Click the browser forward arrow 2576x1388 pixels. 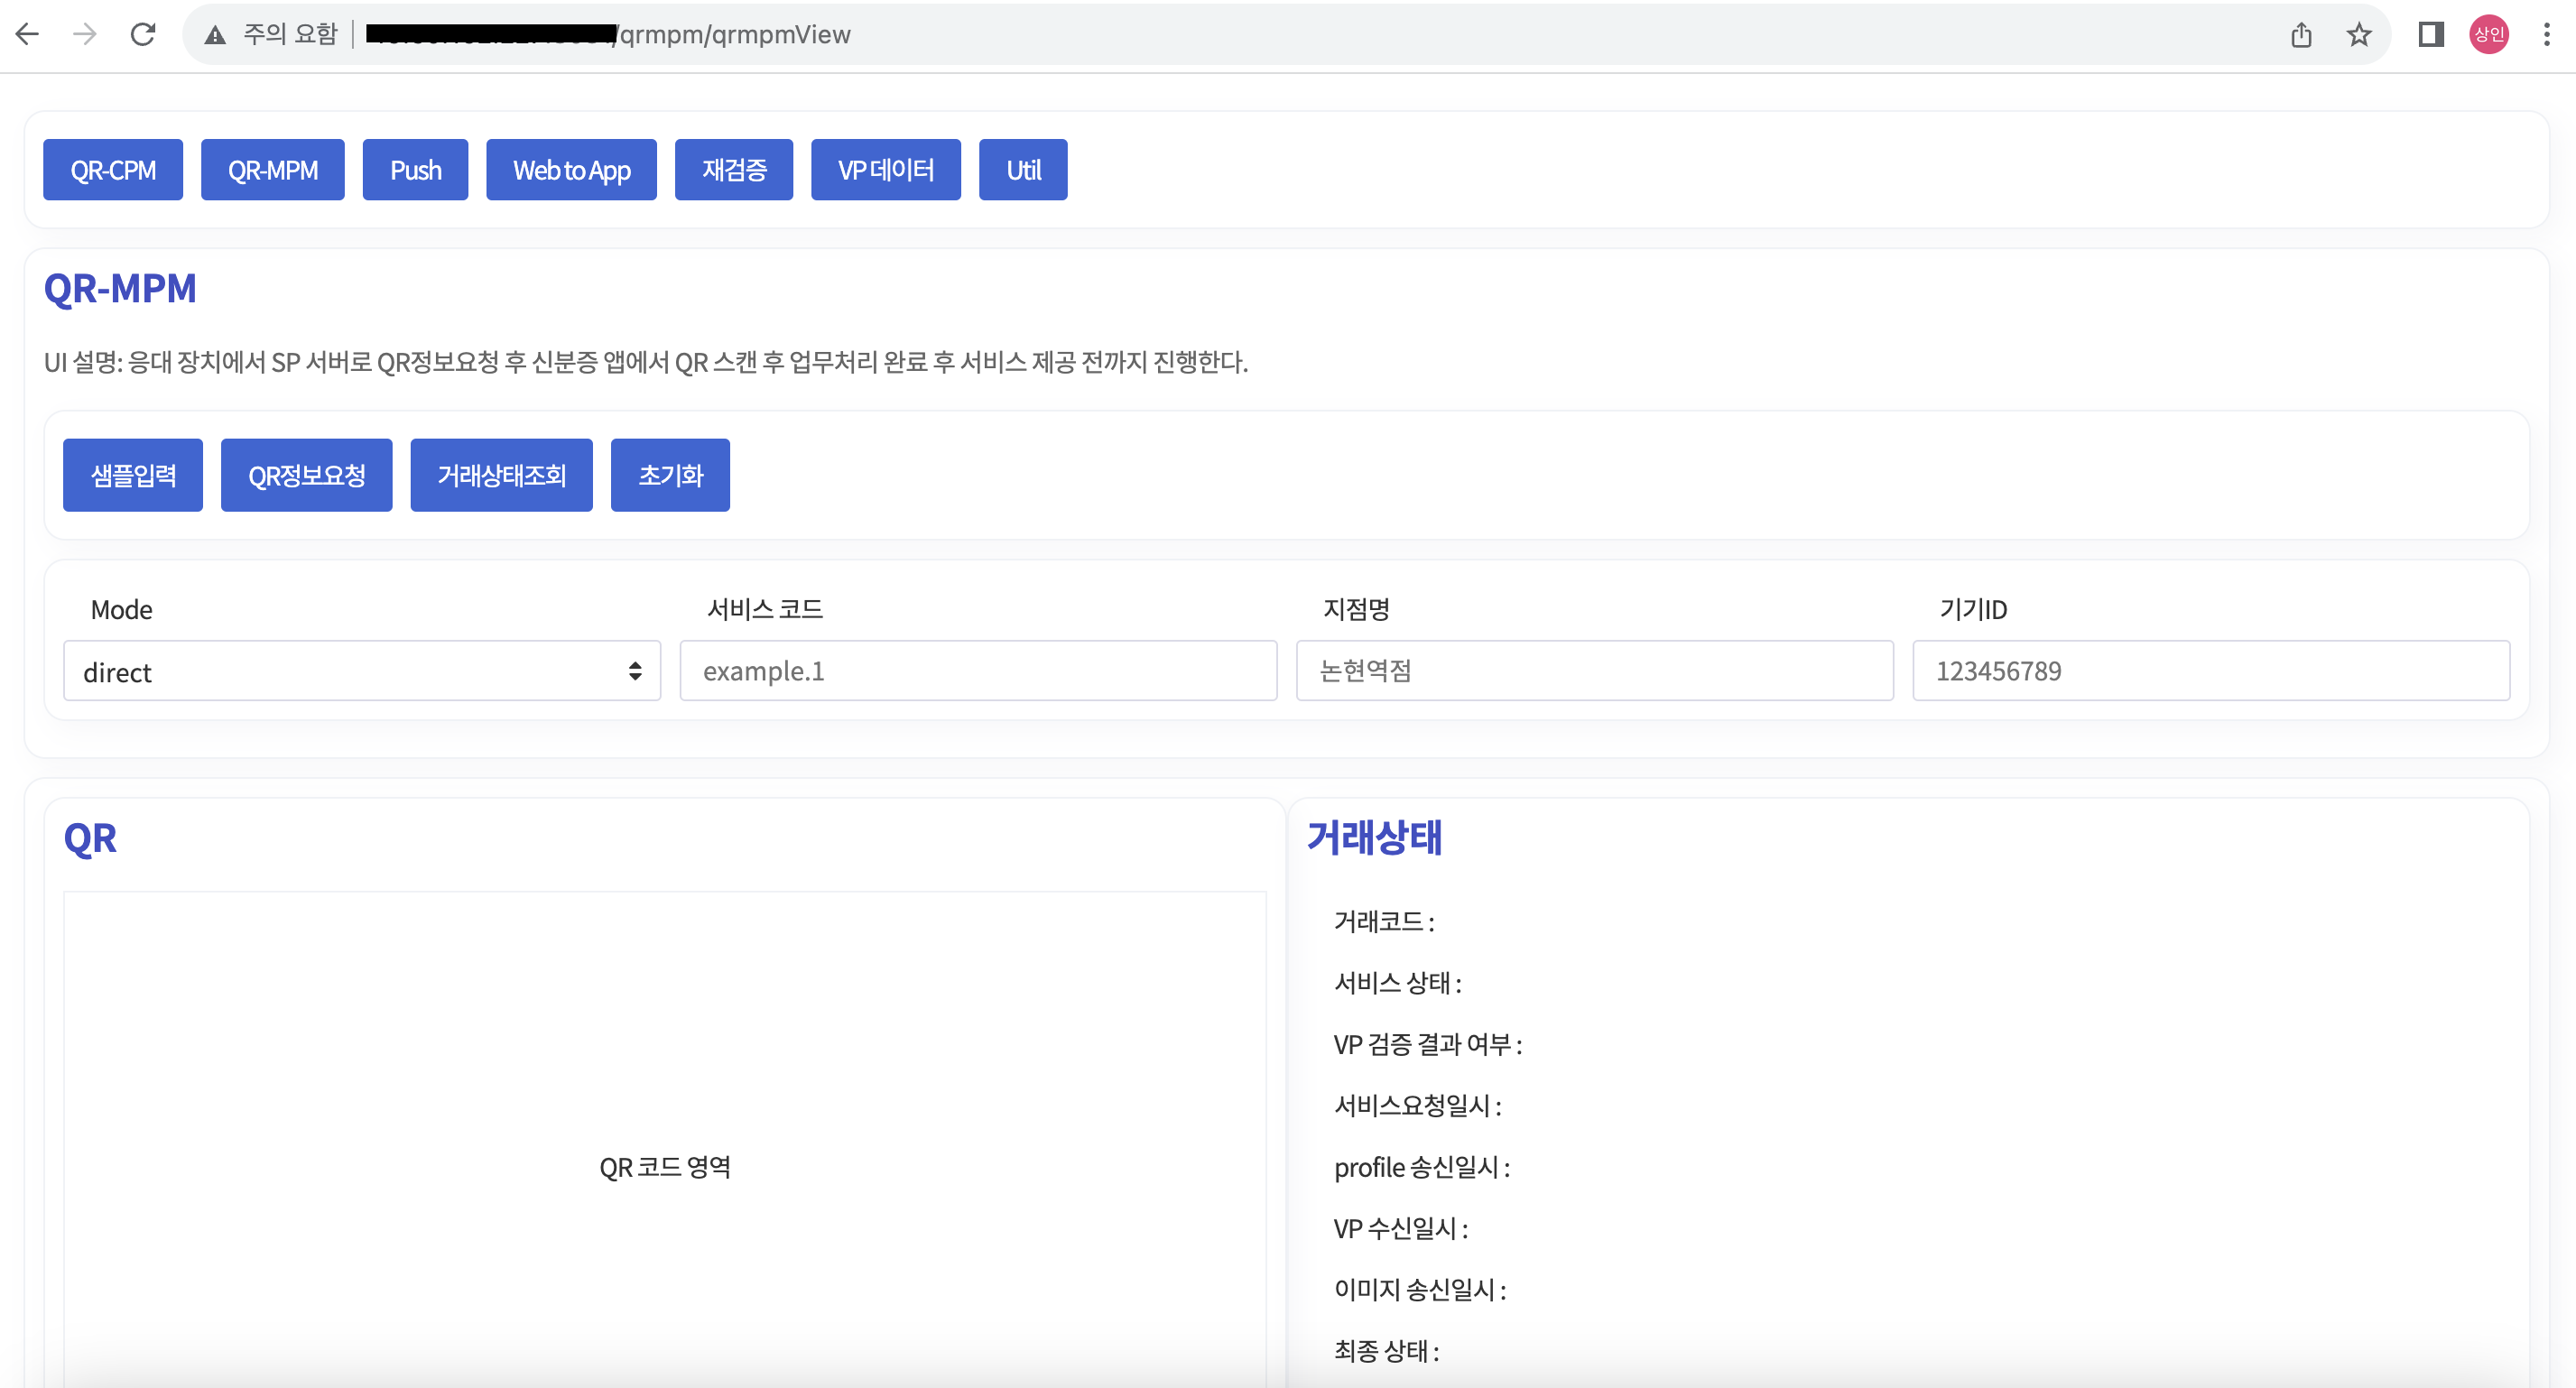[x=85, y=34]
